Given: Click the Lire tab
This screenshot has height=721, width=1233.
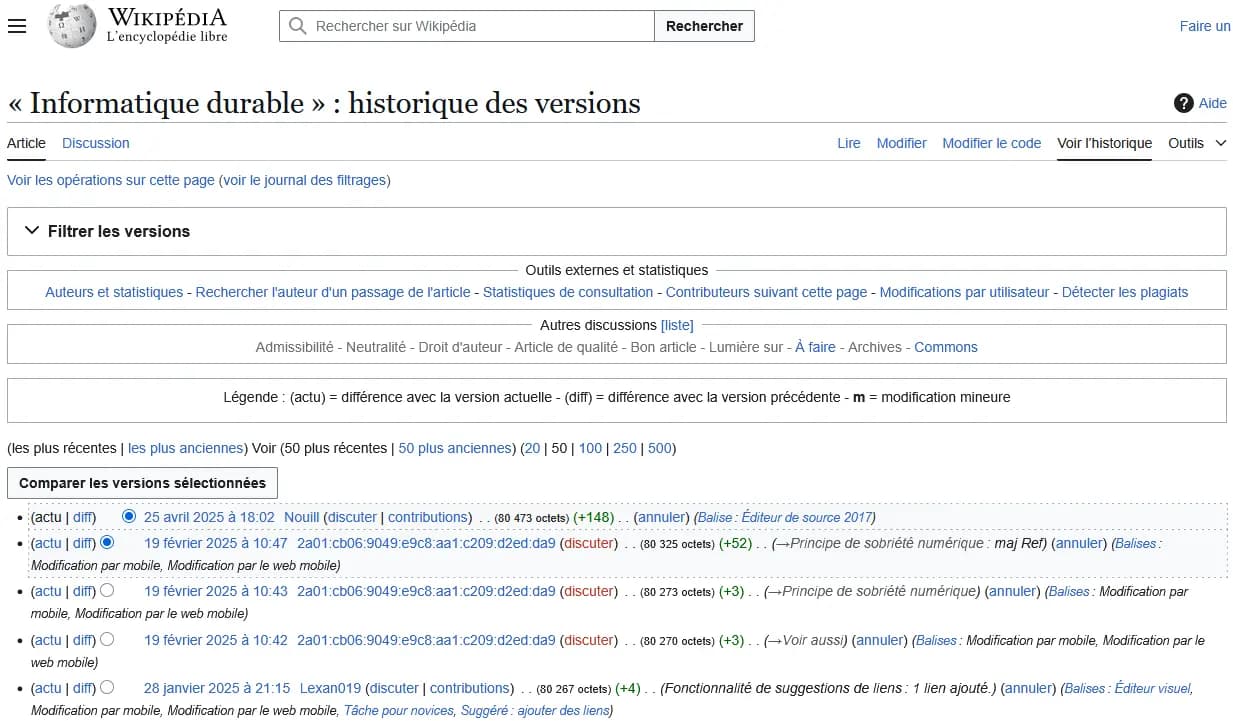Looking at the screenshot, I should click(848, 143).
